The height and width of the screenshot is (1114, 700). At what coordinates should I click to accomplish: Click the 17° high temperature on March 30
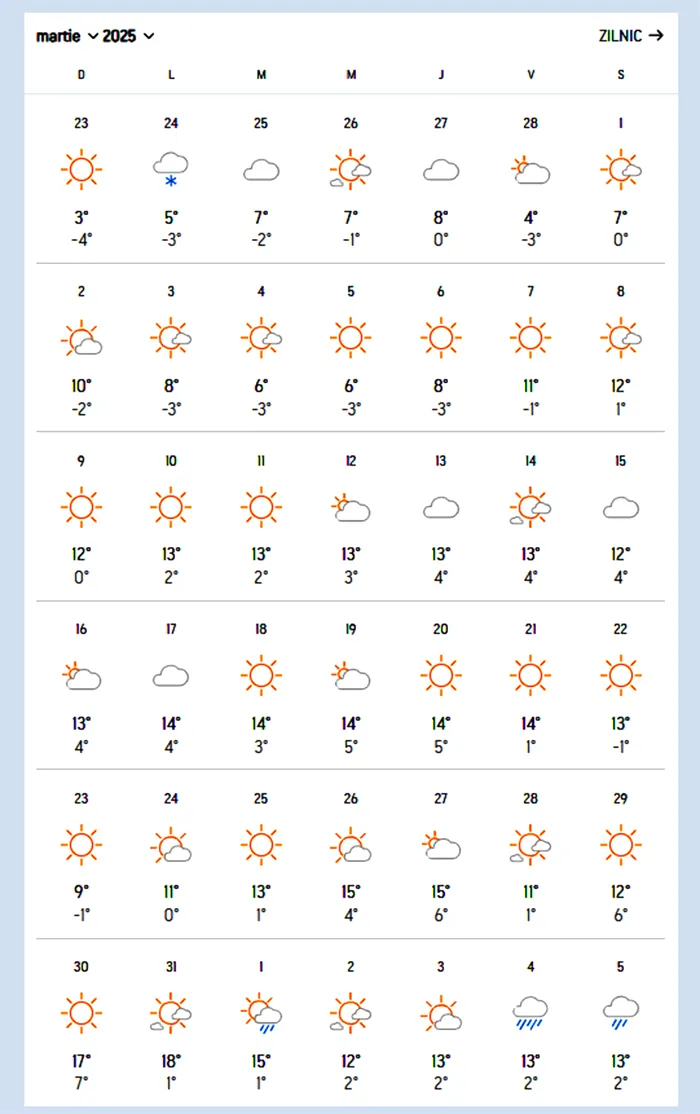[x=81, y=1061]
